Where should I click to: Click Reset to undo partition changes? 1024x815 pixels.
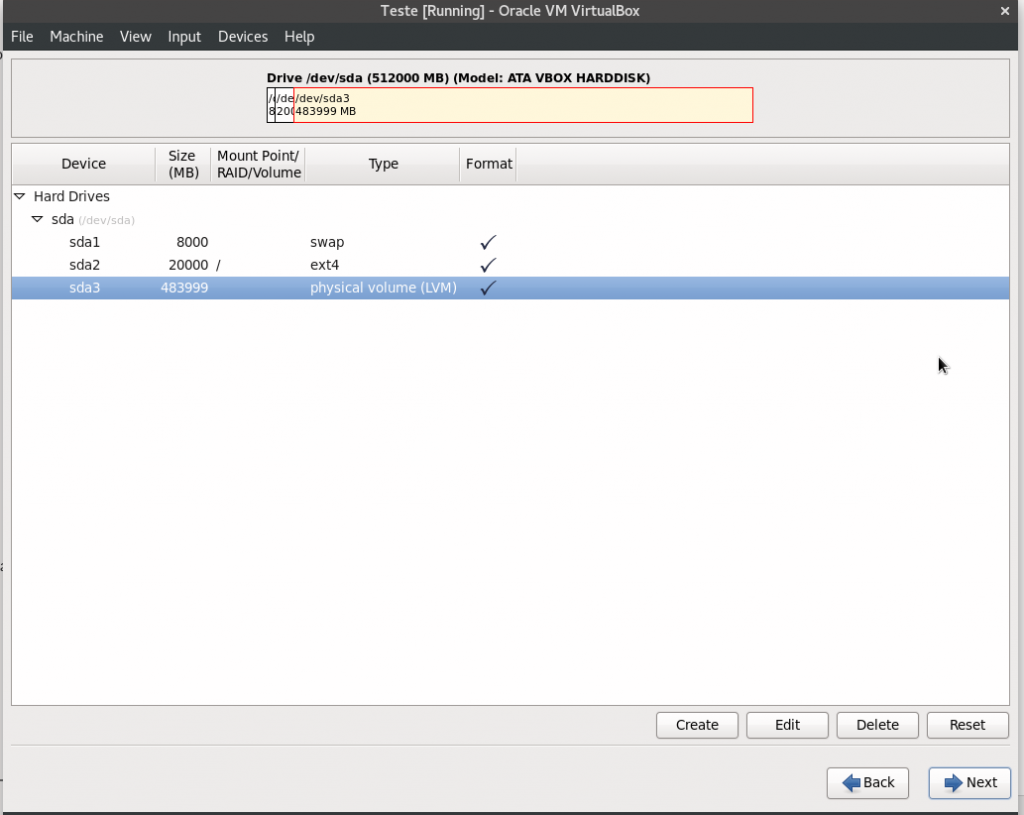[x=967, y=725]
